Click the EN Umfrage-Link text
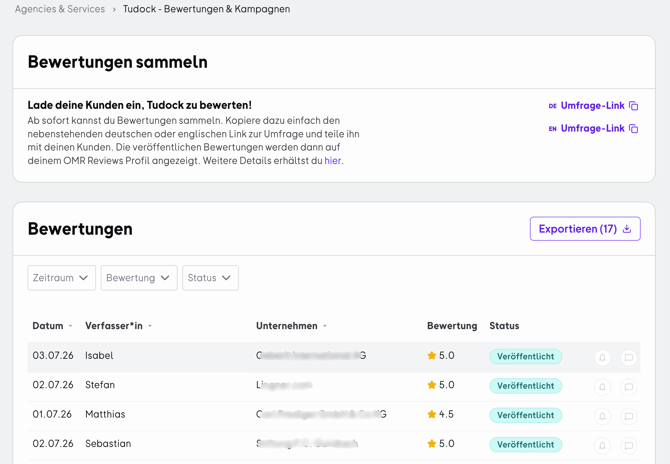 (x=592, y=128)
